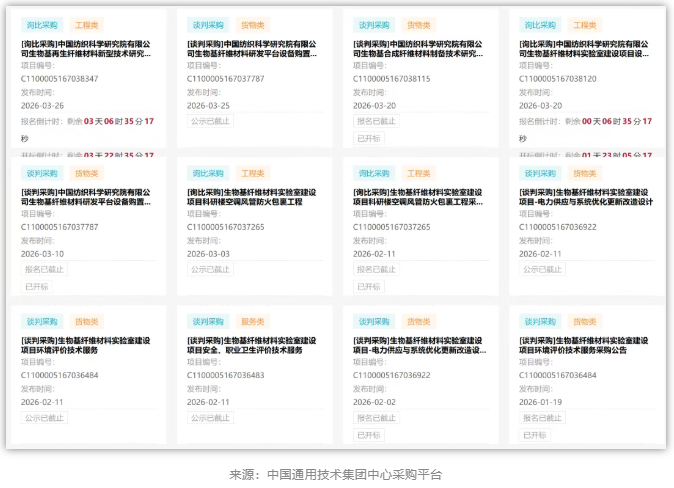The height and width of the screenshot is (488, 674).
Task: Click the 工程类 tag on project C1100005167038347
Action: (87, 24)
